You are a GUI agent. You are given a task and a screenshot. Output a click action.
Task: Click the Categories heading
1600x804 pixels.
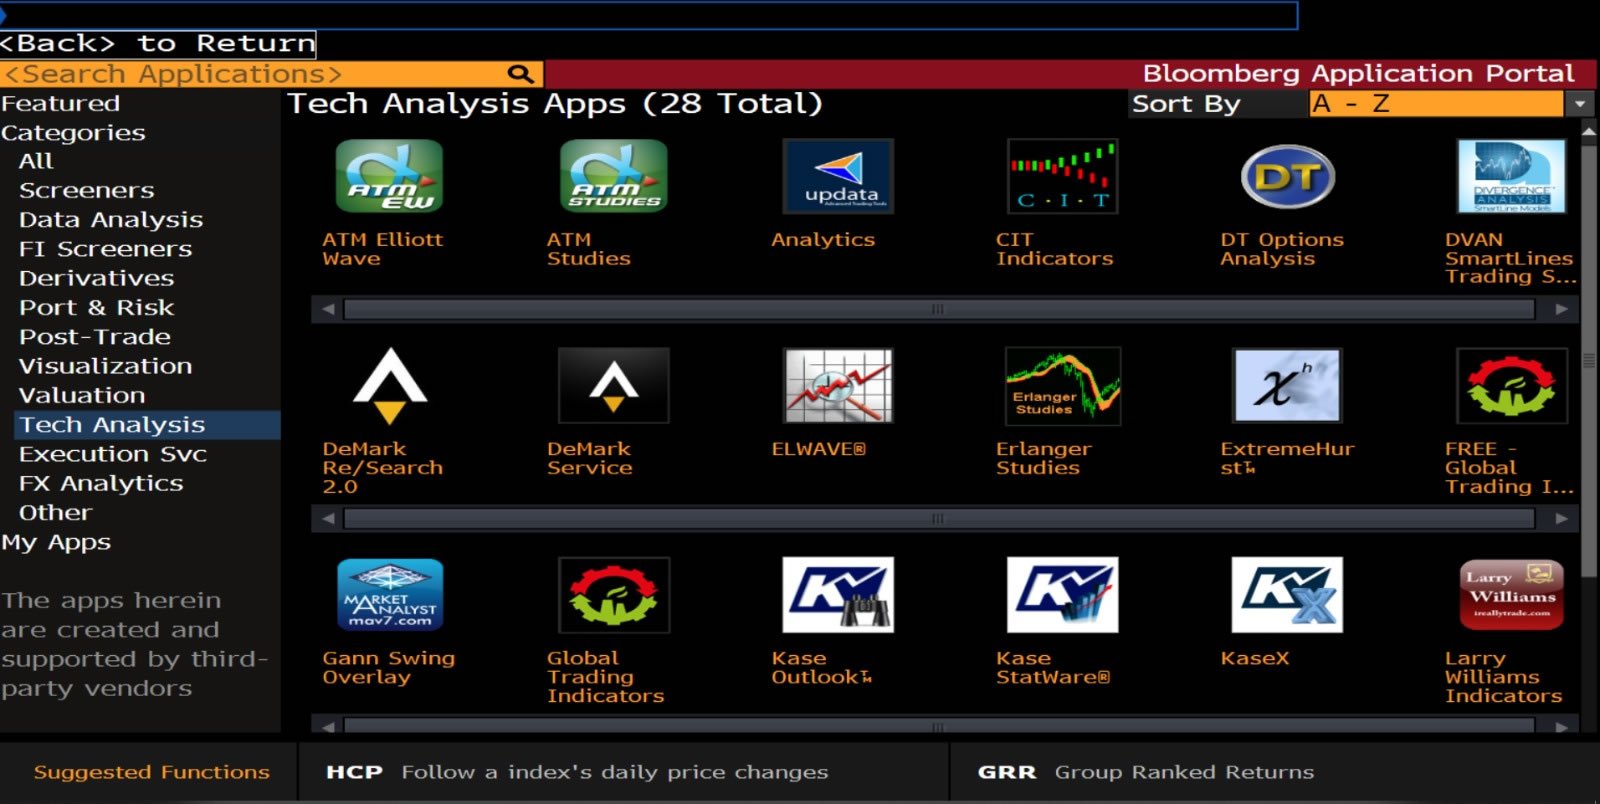click(73, 133)
